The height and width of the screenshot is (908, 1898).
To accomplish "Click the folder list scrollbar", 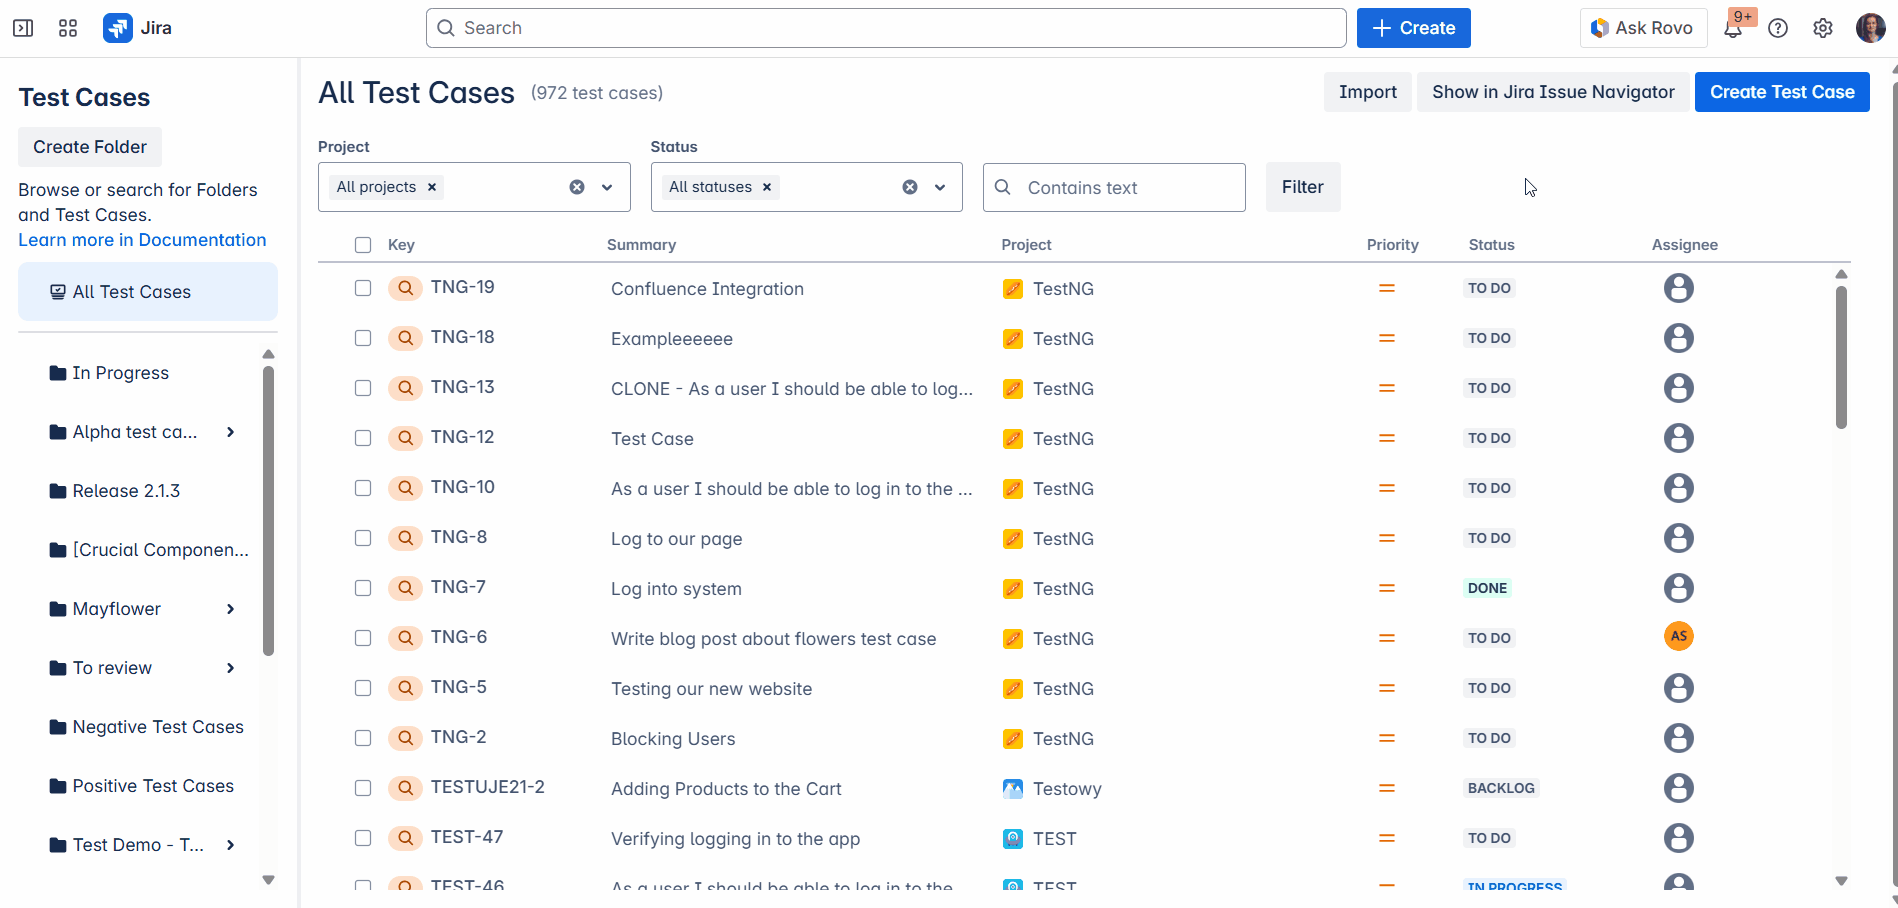I will tap(268, 510).
